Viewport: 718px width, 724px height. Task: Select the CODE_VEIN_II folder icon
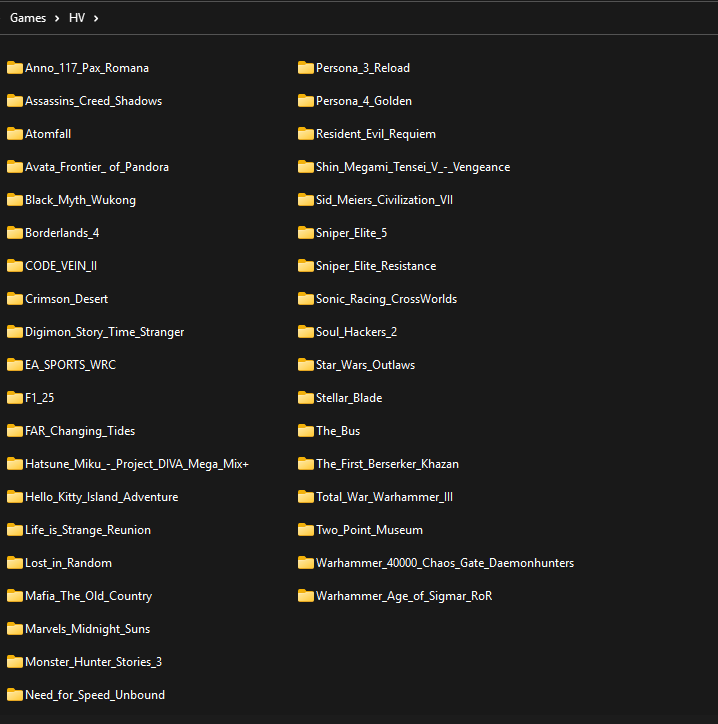15,266
